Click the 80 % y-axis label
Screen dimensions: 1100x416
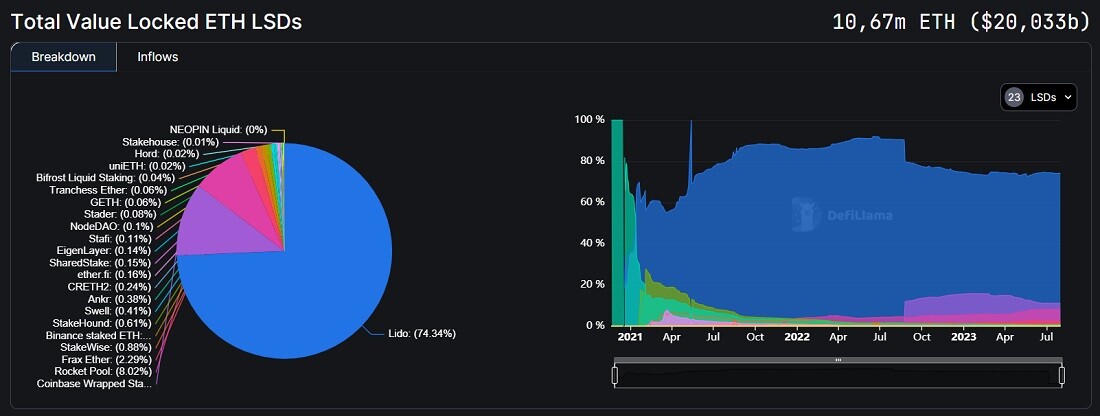point(592,161)
